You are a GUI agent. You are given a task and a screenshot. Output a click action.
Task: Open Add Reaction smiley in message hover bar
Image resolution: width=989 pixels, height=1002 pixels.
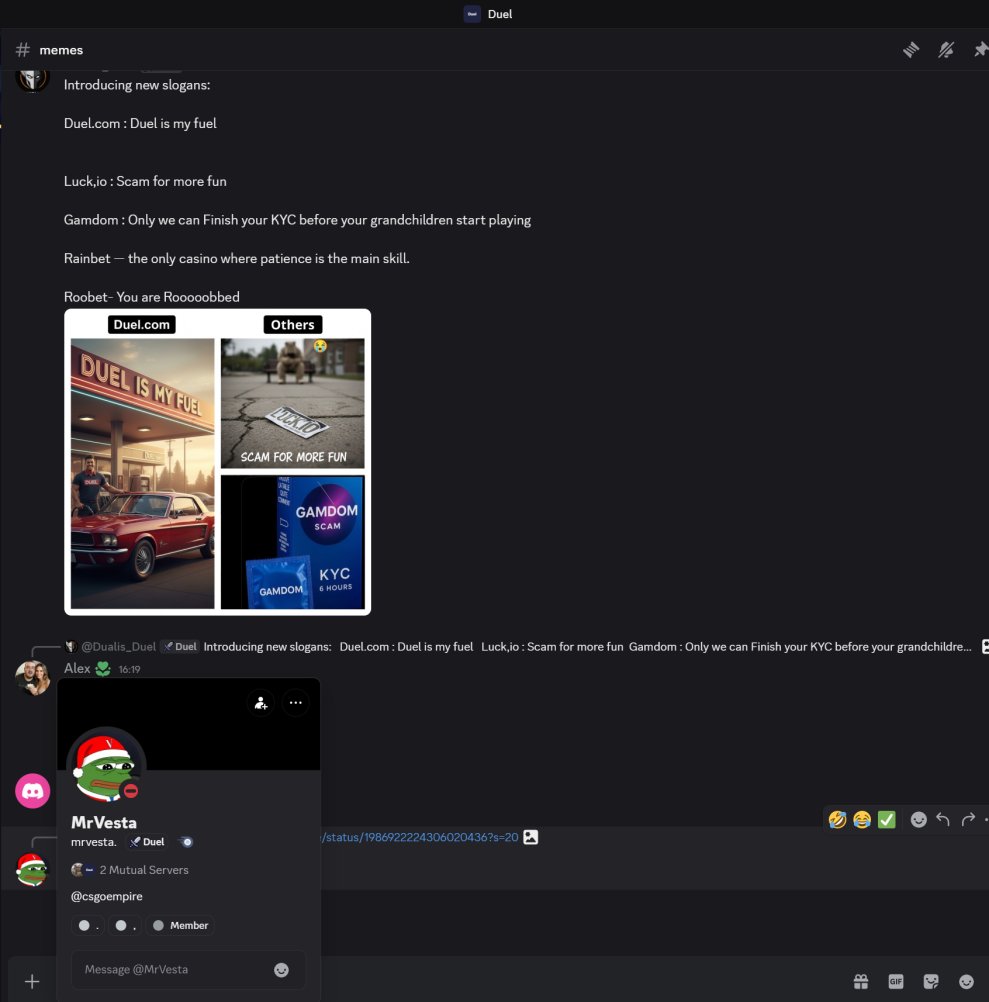point(918,819)
